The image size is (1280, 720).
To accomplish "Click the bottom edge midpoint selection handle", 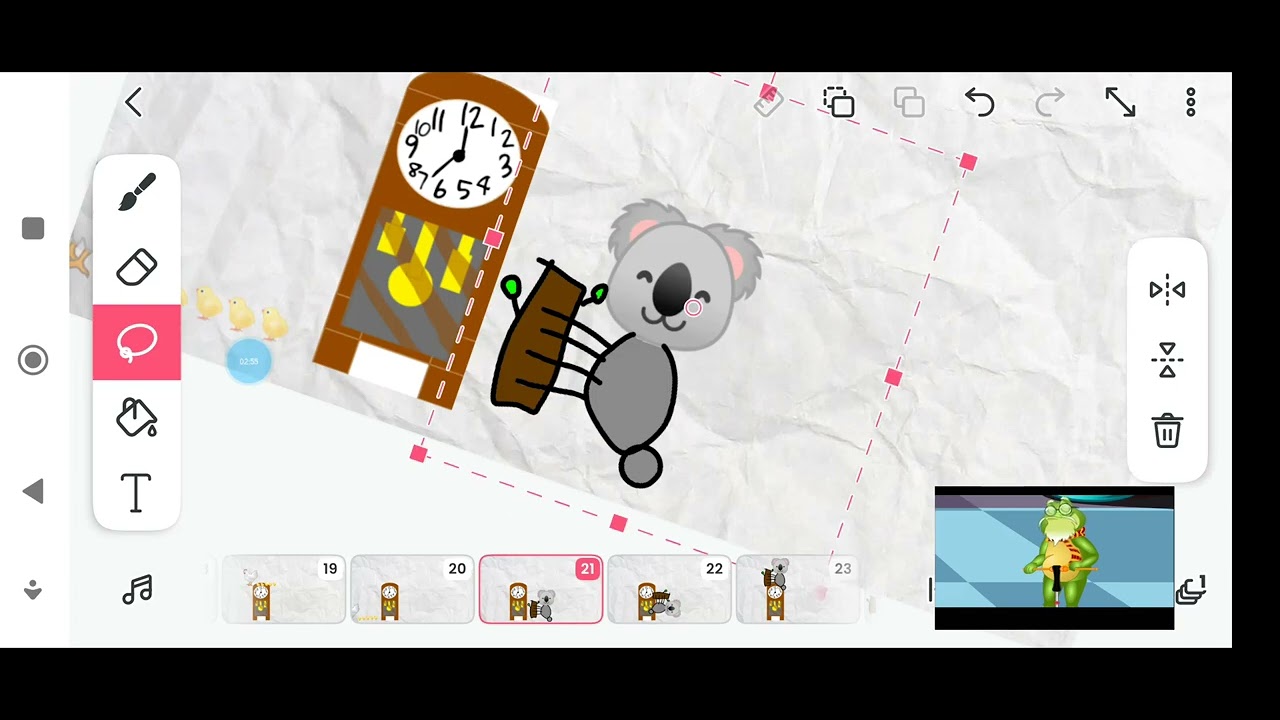I will (618, 523).
